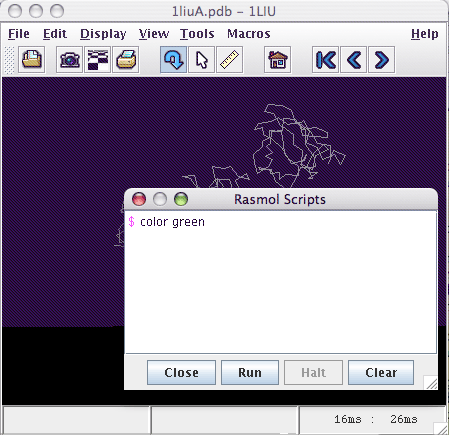Image resolution: width=449 pixels, height=435 pixels.
Task: Open the Macros menu
Action: click(x=249, y=34)
